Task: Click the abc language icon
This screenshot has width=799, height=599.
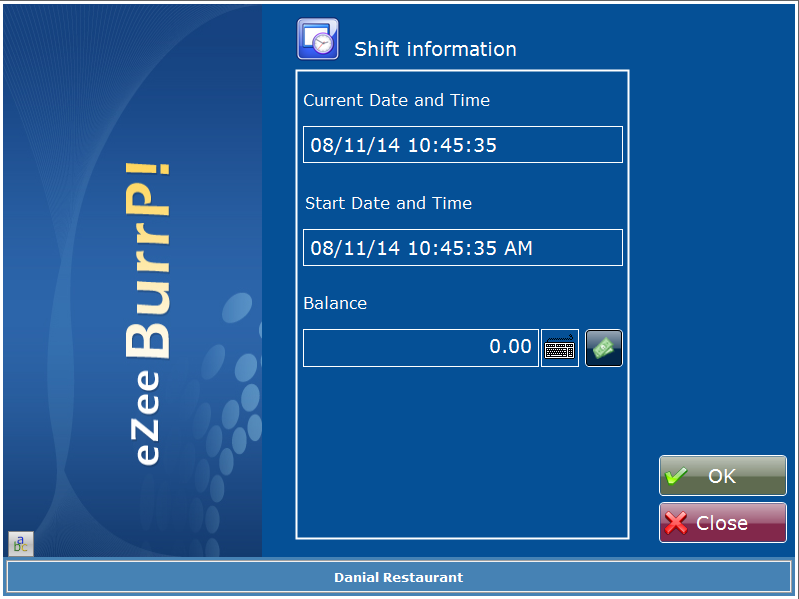Action: [21, 543]
